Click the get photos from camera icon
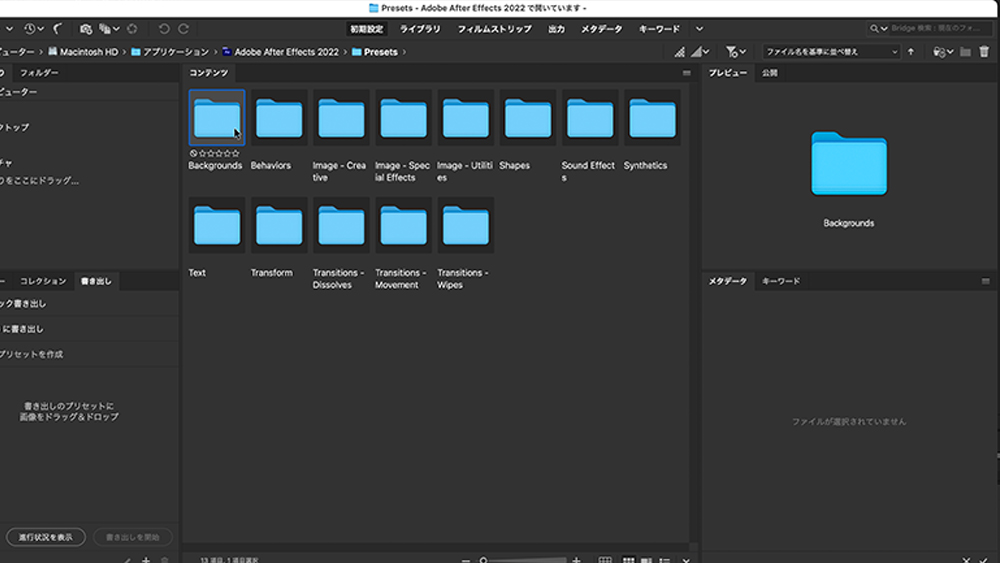This screenshot has width=1000, height=563. (x=86, y=29)
